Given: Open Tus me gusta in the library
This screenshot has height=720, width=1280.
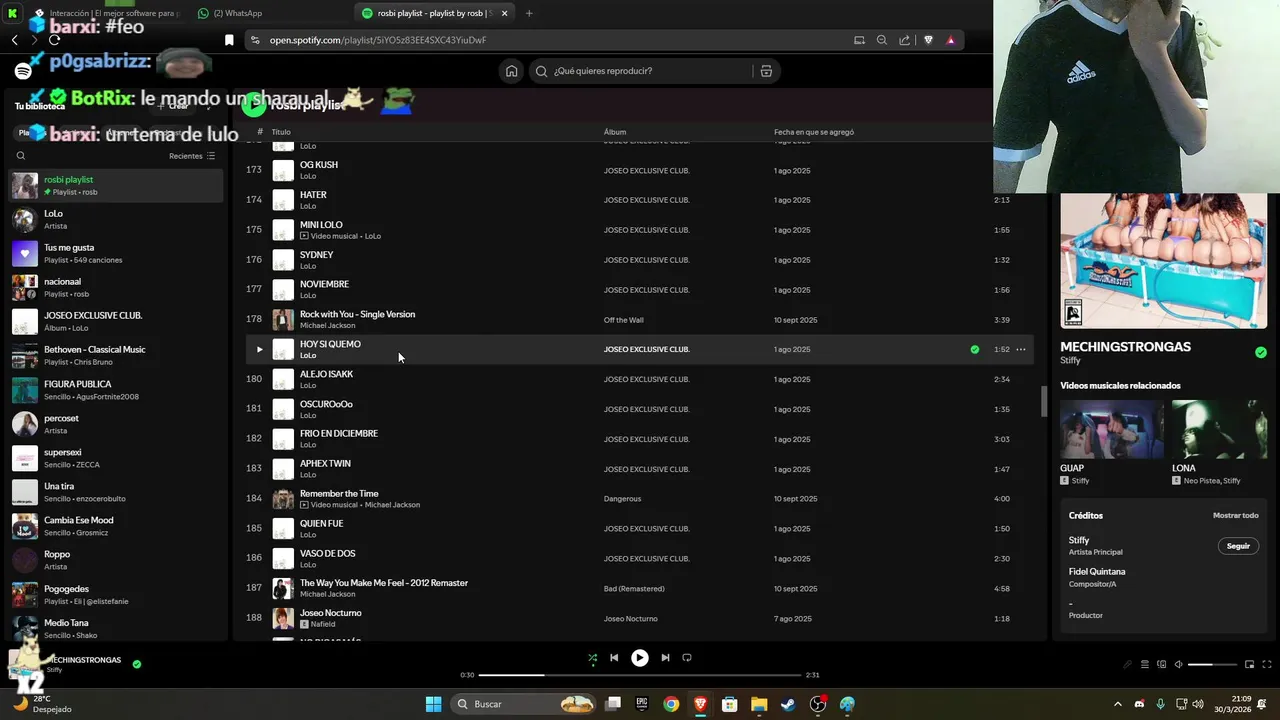Looking at the screenshot, I should [x=116, y=253].
